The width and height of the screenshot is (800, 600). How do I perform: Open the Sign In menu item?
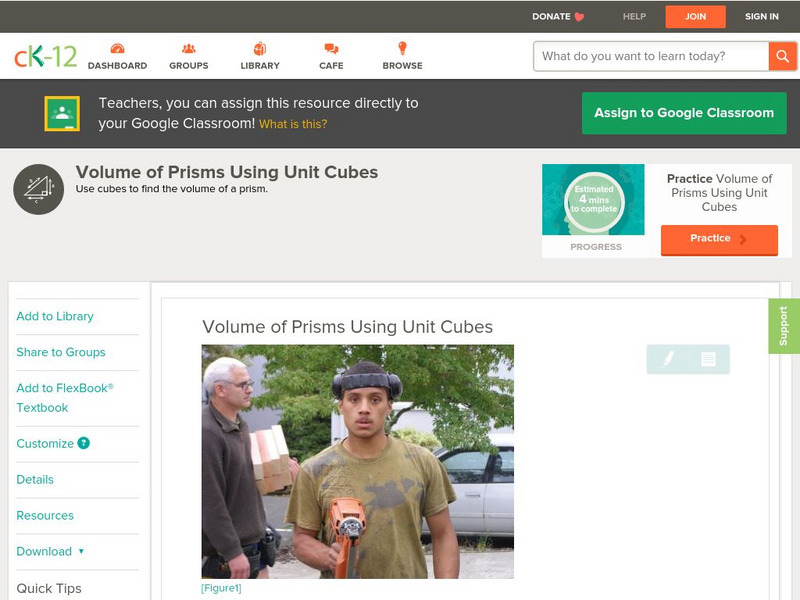pyautogui.click(x=762, y=16)
